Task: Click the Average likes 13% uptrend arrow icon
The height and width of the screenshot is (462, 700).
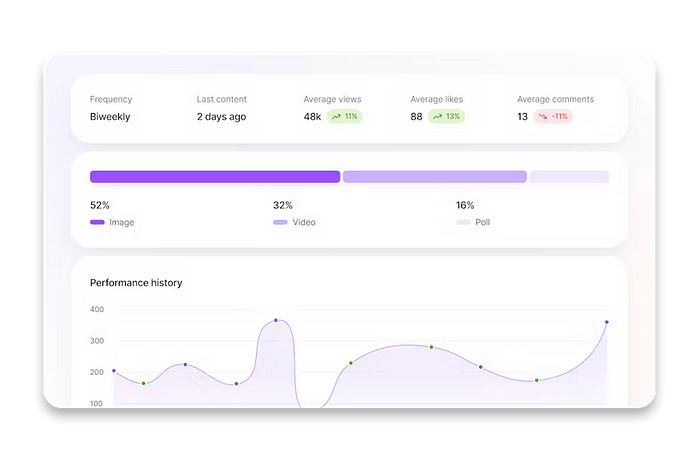Action: (x=438, y=117)
